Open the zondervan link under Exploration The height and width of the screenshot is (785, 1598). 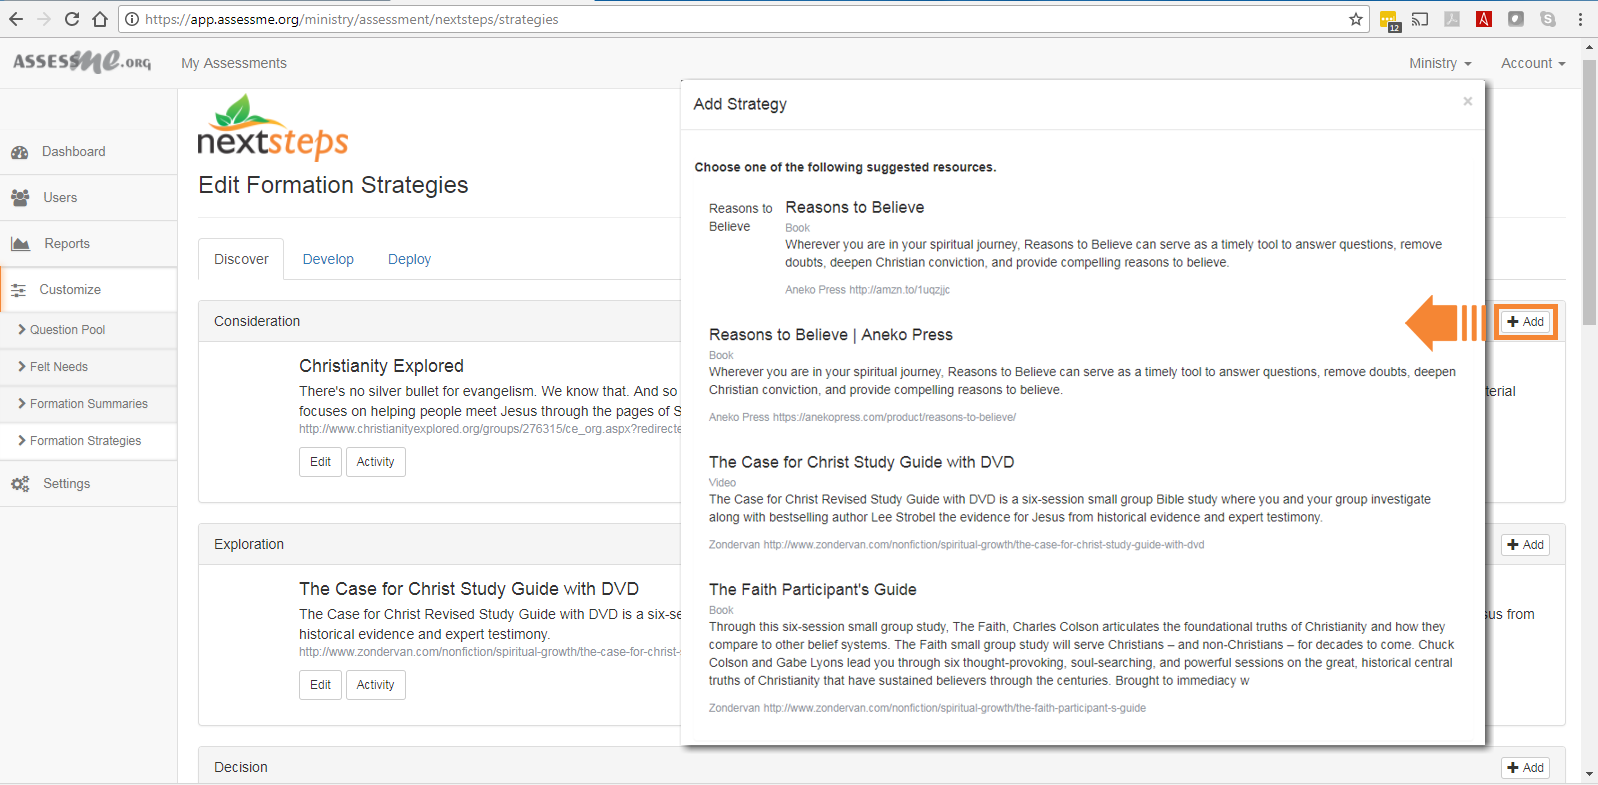[x=490, y=652]
